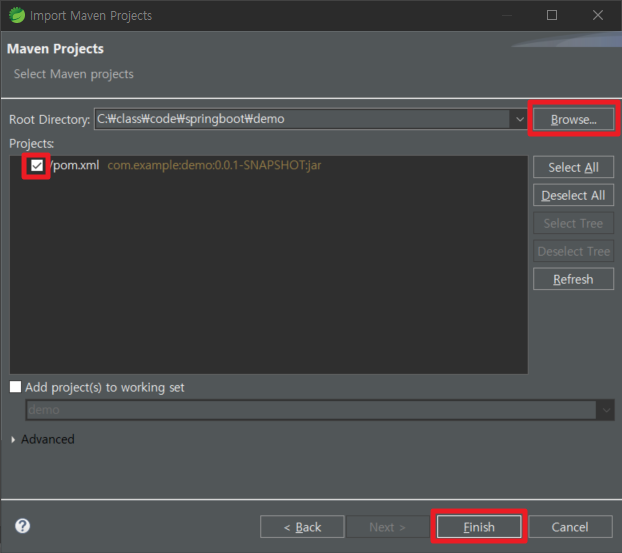The width and height of the screenshot is (622, 553).
Task: Click inside the Root Directory path field
Action: pos(302,119)
